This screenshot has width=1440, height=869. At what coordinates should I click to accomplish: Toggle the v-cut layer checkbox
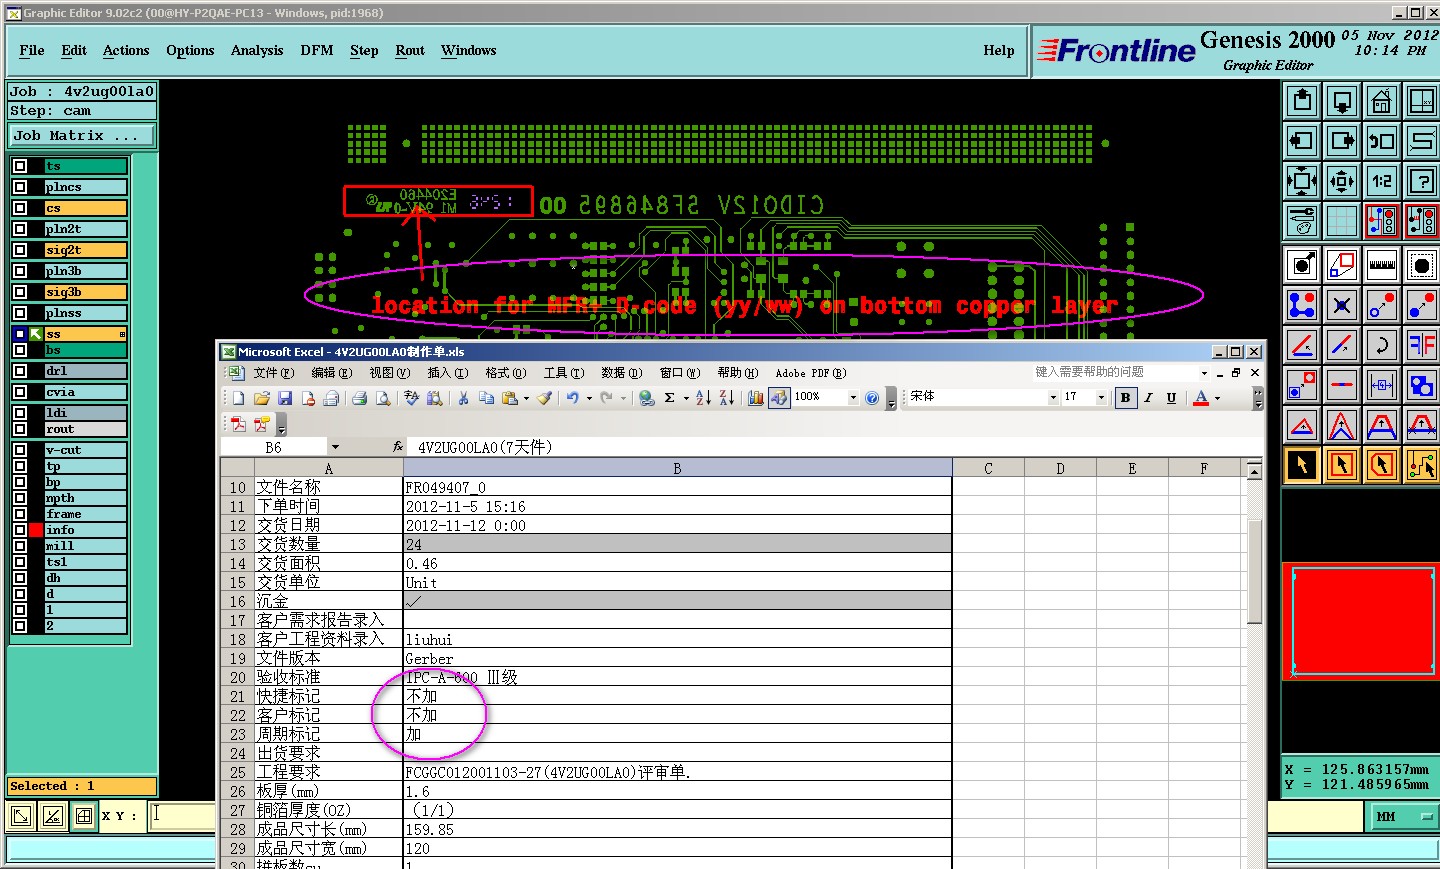pos(20,450)
